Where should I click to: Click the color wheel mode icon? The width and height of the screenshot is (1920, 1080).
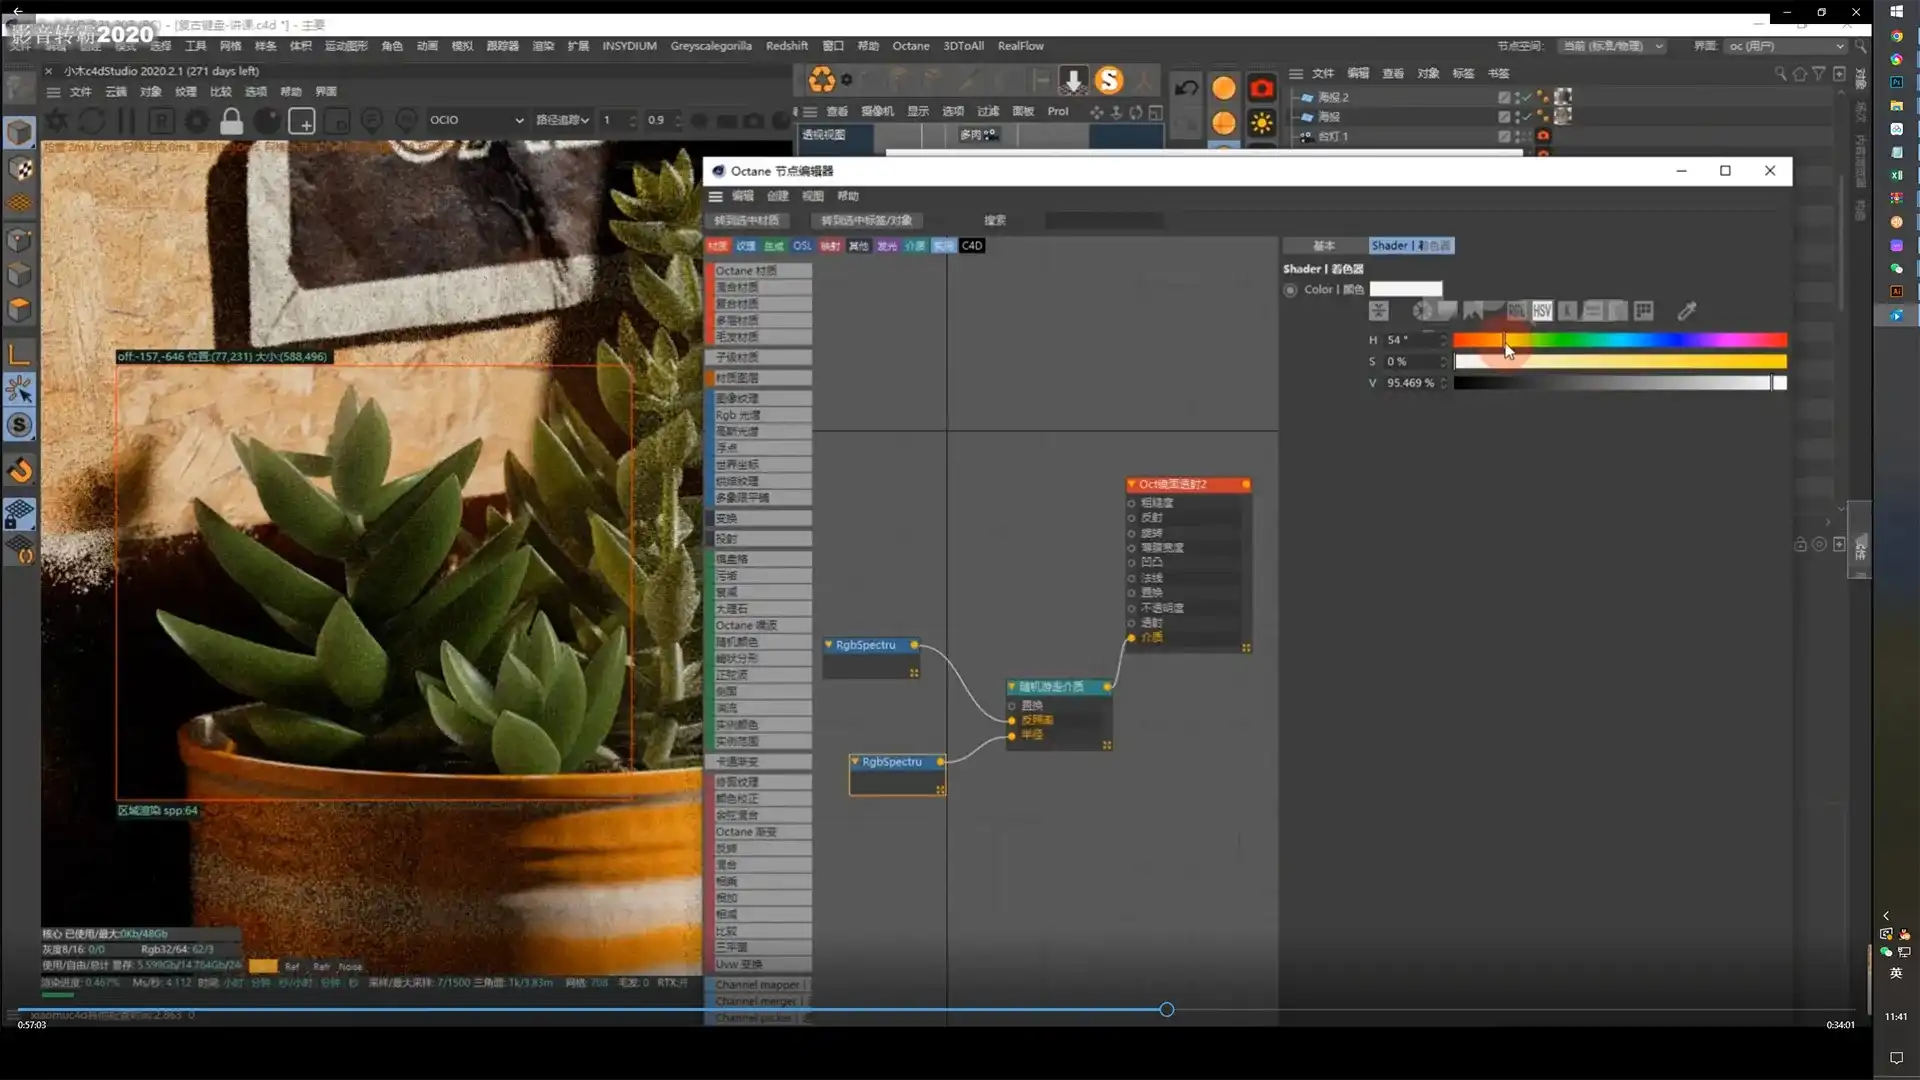1421,311
